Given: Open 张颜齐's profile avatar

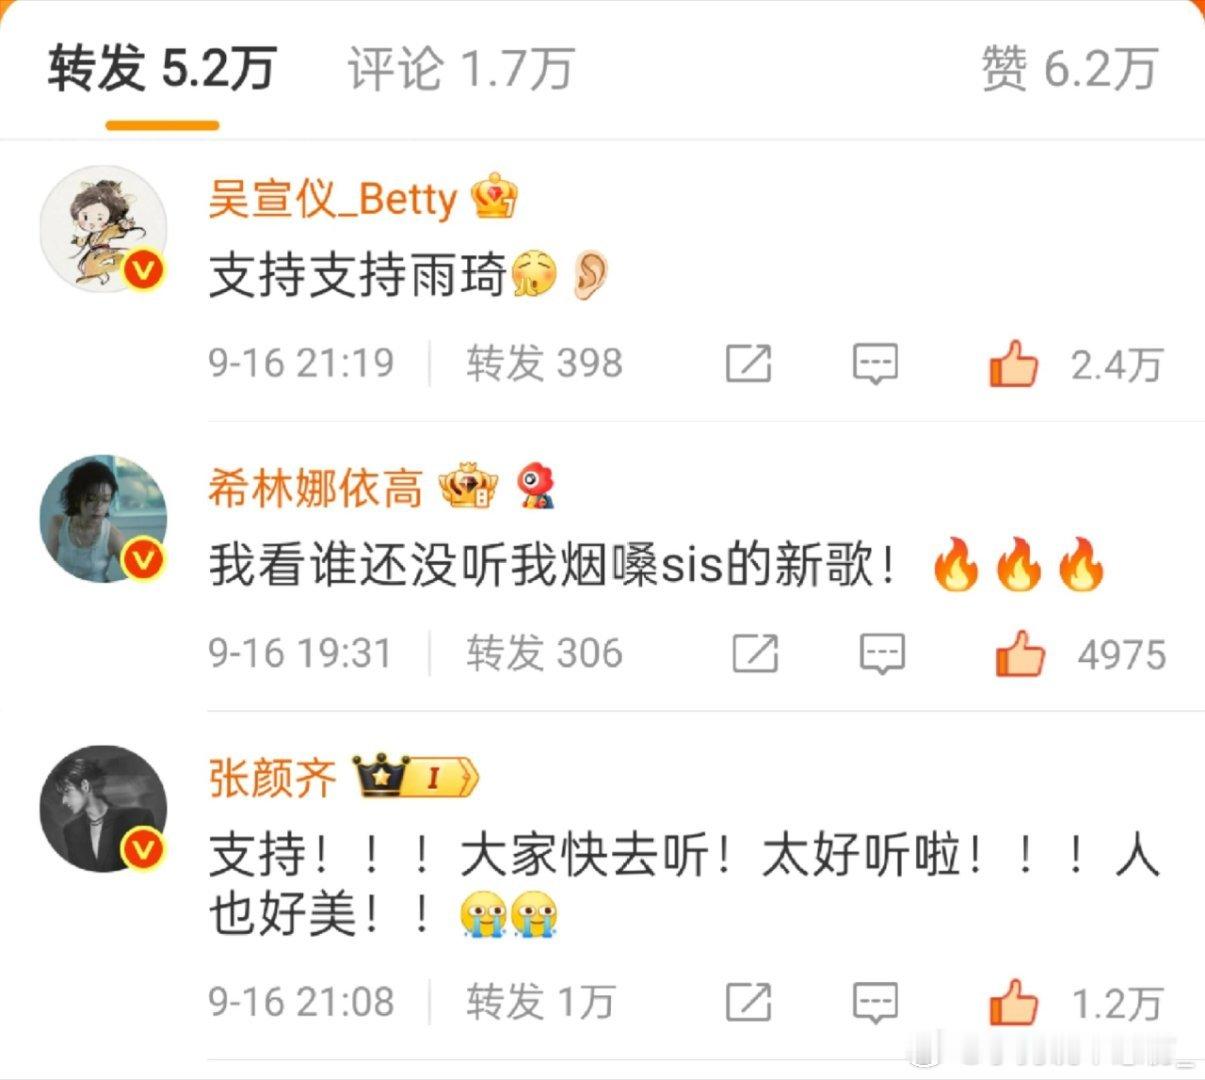Looking at the screenshot, I should point(103,808).
